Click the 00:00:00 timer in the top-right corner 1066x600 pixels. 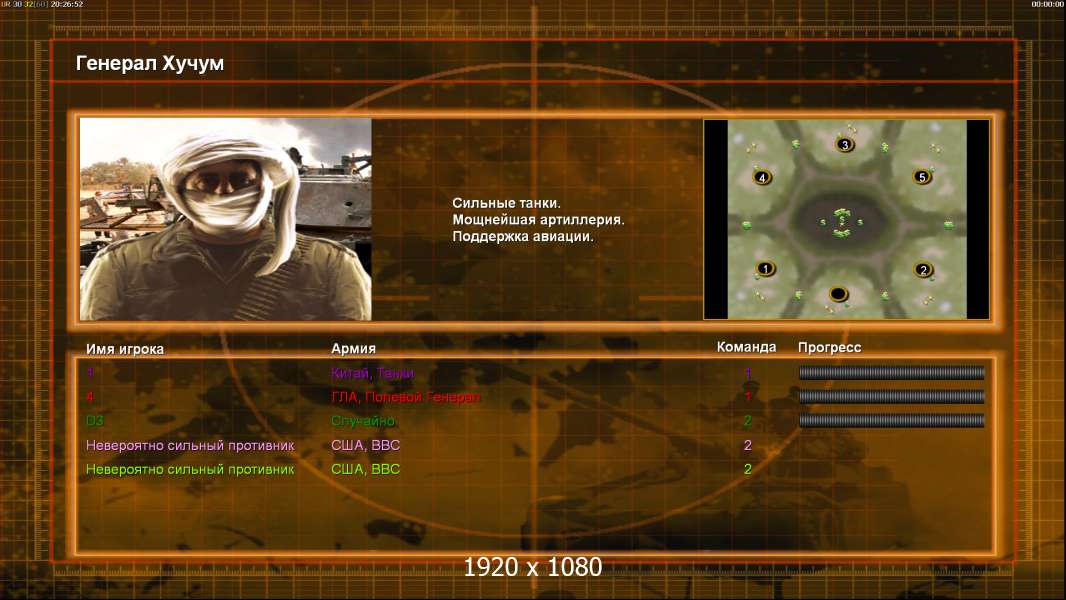click(1048, 4)
